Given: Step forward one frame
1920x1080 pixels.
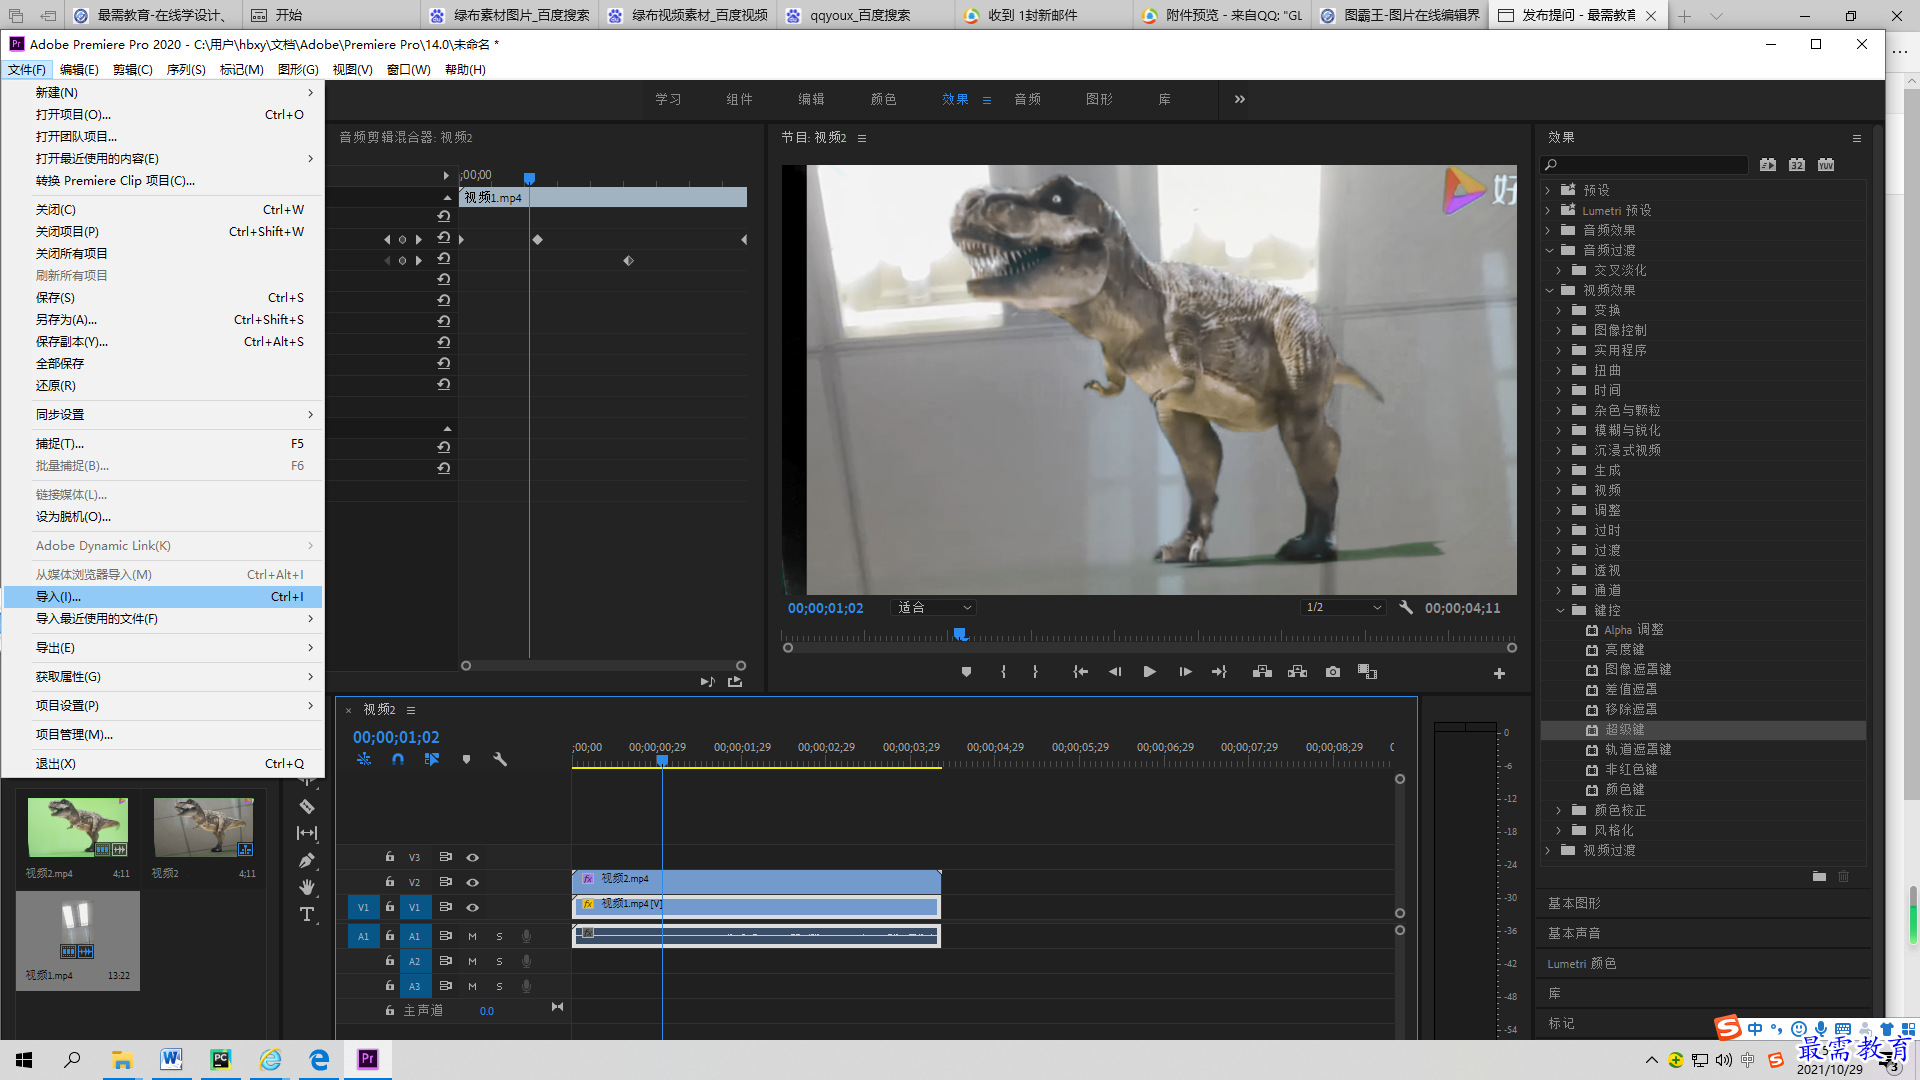Looking at the screenshot, I should click(1185, 672).
